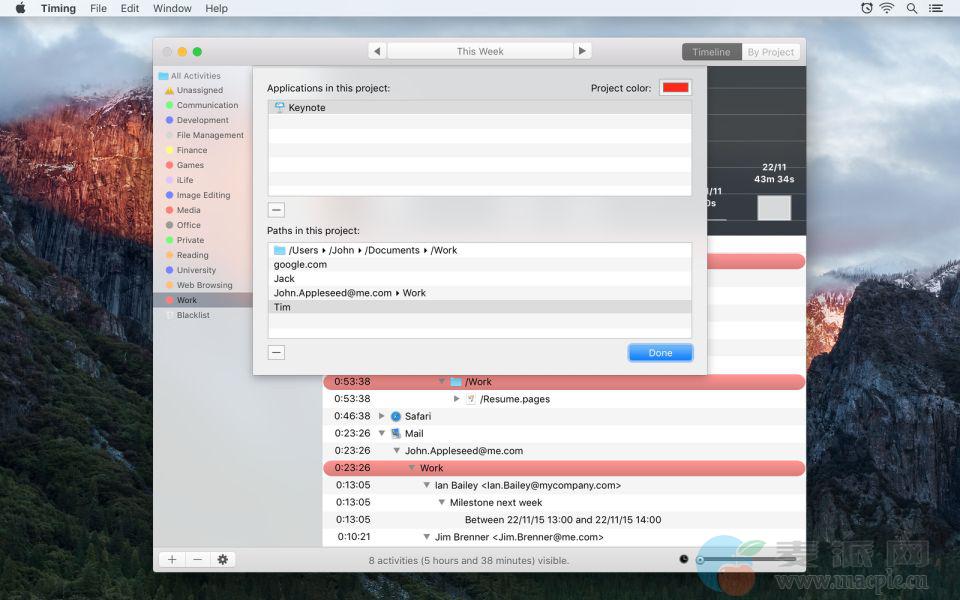
Task: Add a new project with plus button
Action: pyautogui.click(x=172, y=560)
